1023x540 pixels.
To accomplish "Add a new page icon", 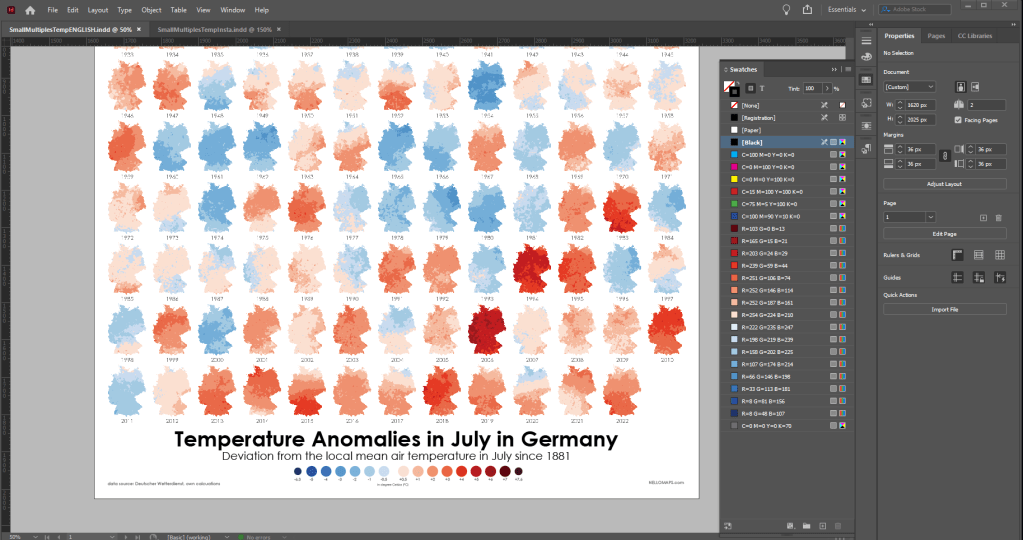I will 983,217.
